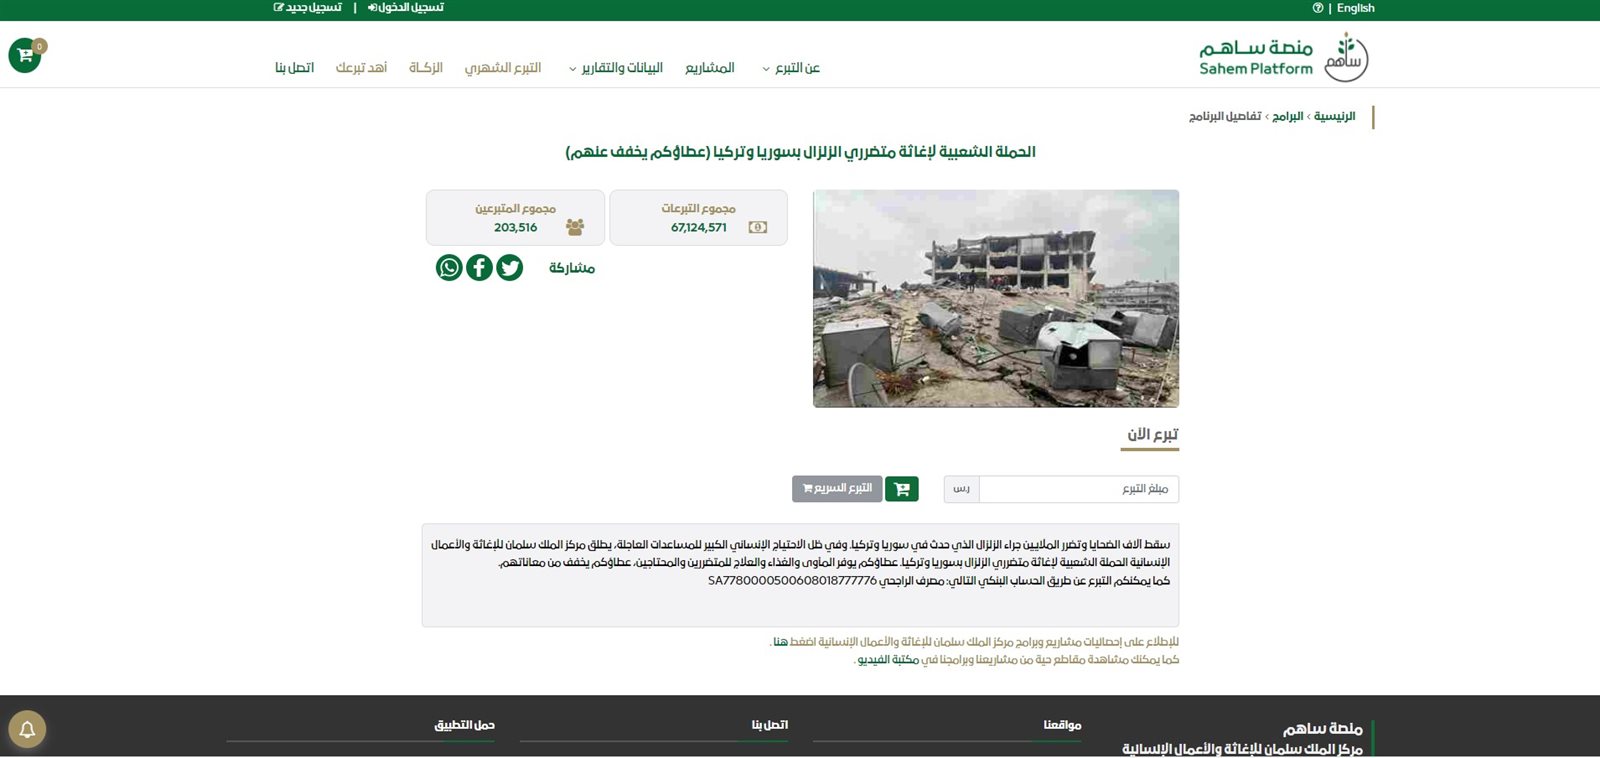Click the تسجيل جديد register link
This screenshot has width=1600, height=758.
pos(308,8)
